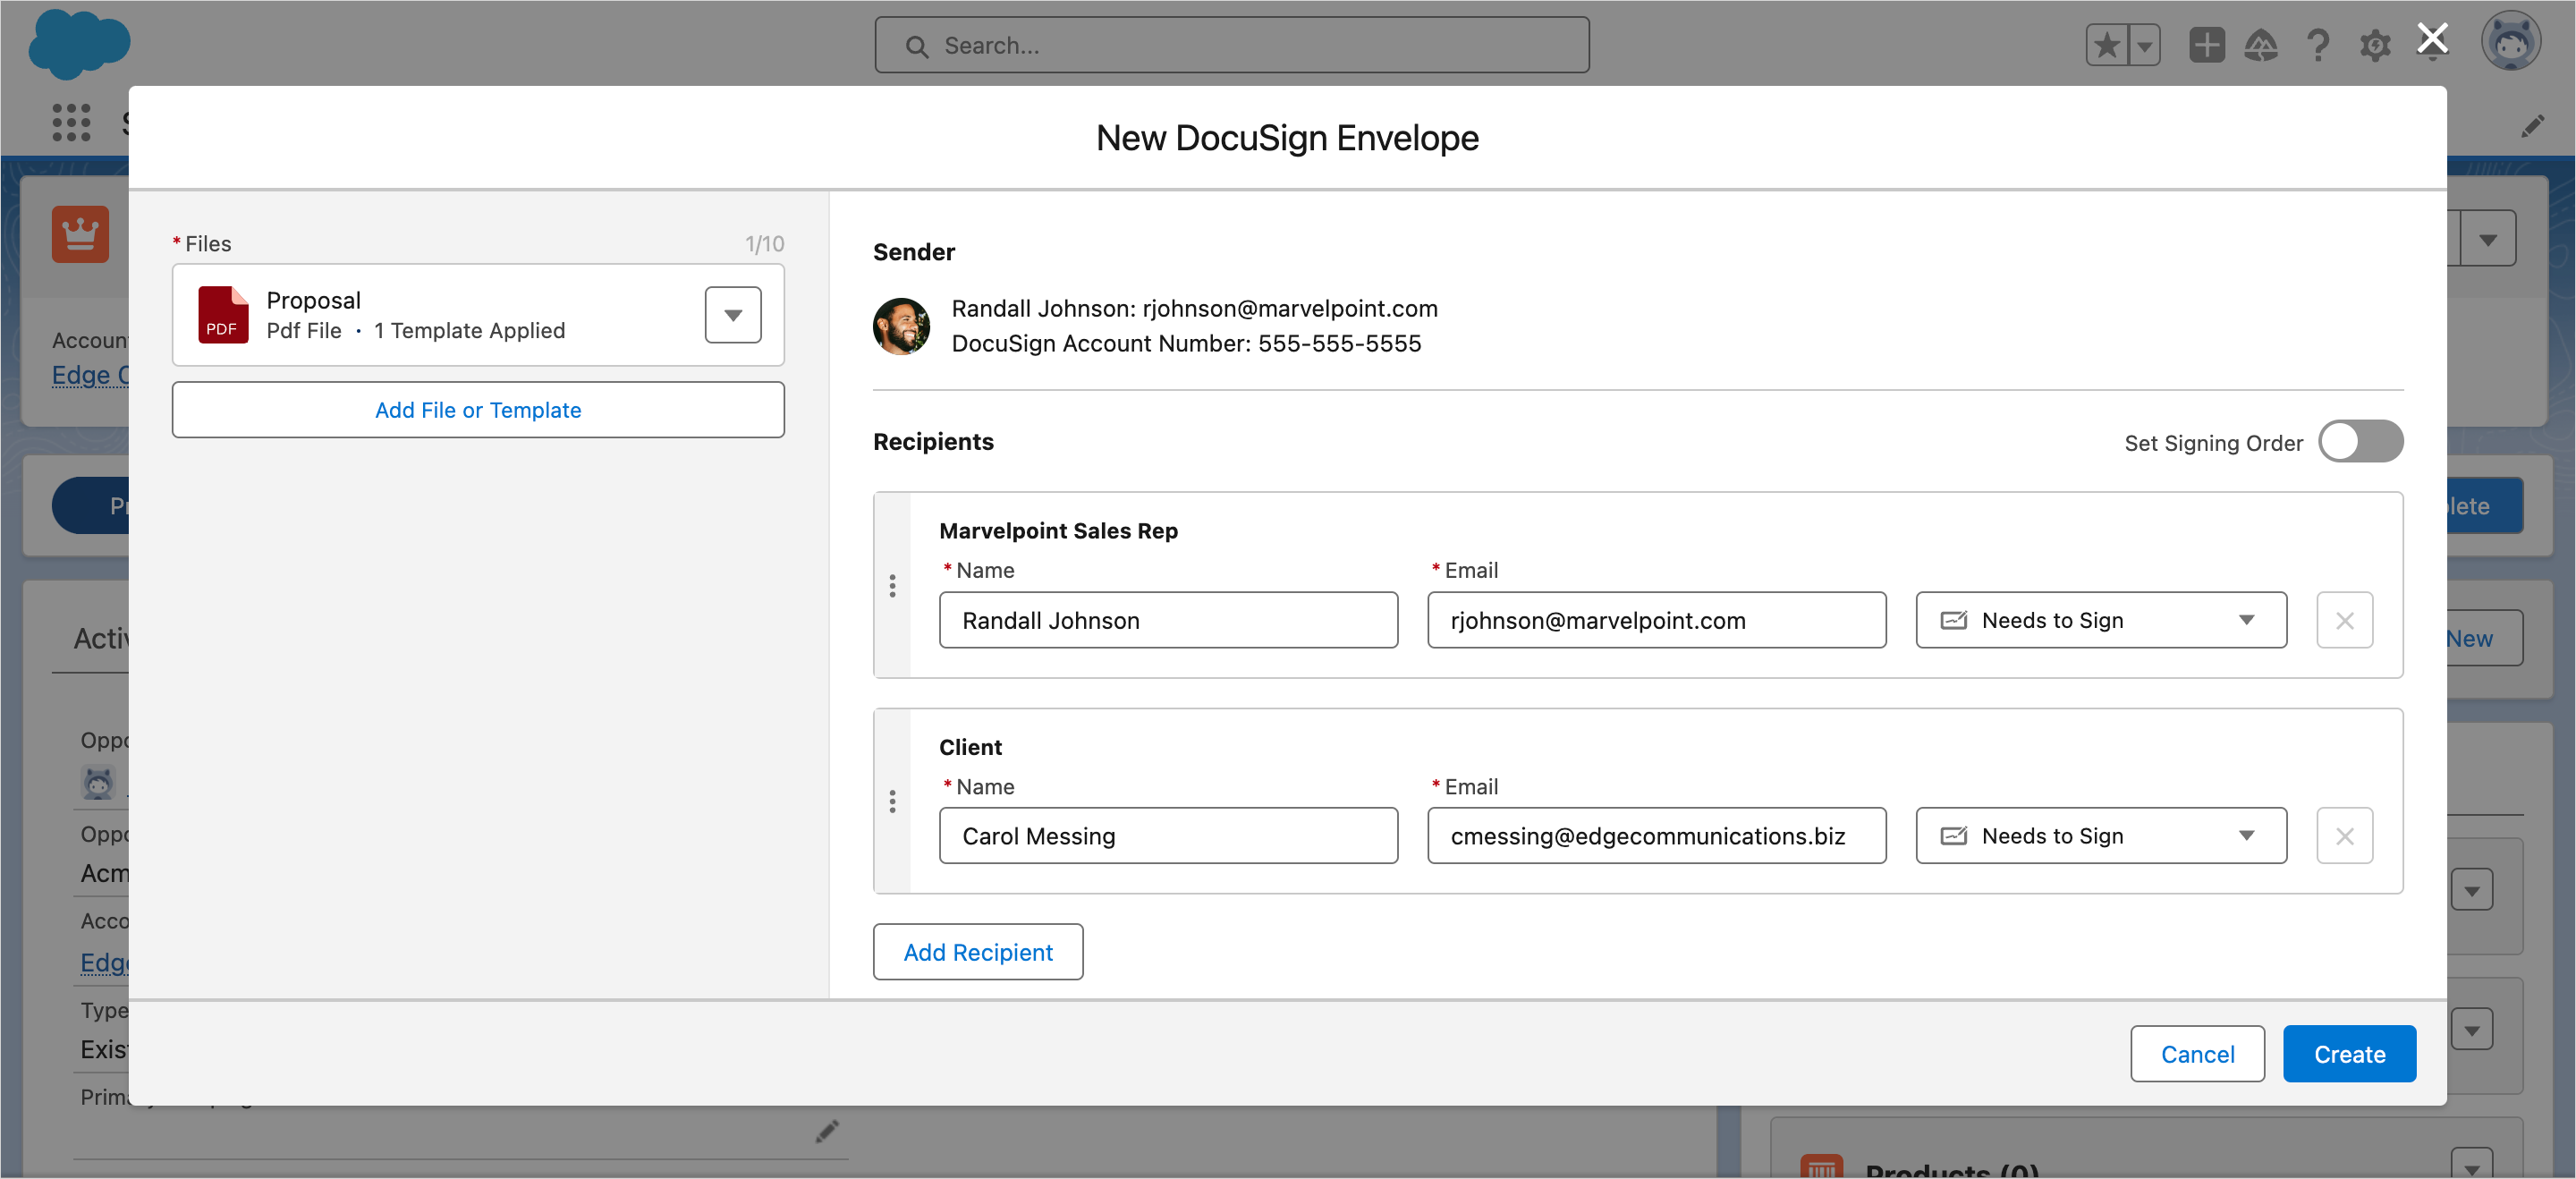Click Add File or Template
Image resolution: width=2576 pixels, height=1179 pixels.
pyautogui.click(x=478, y=410)
